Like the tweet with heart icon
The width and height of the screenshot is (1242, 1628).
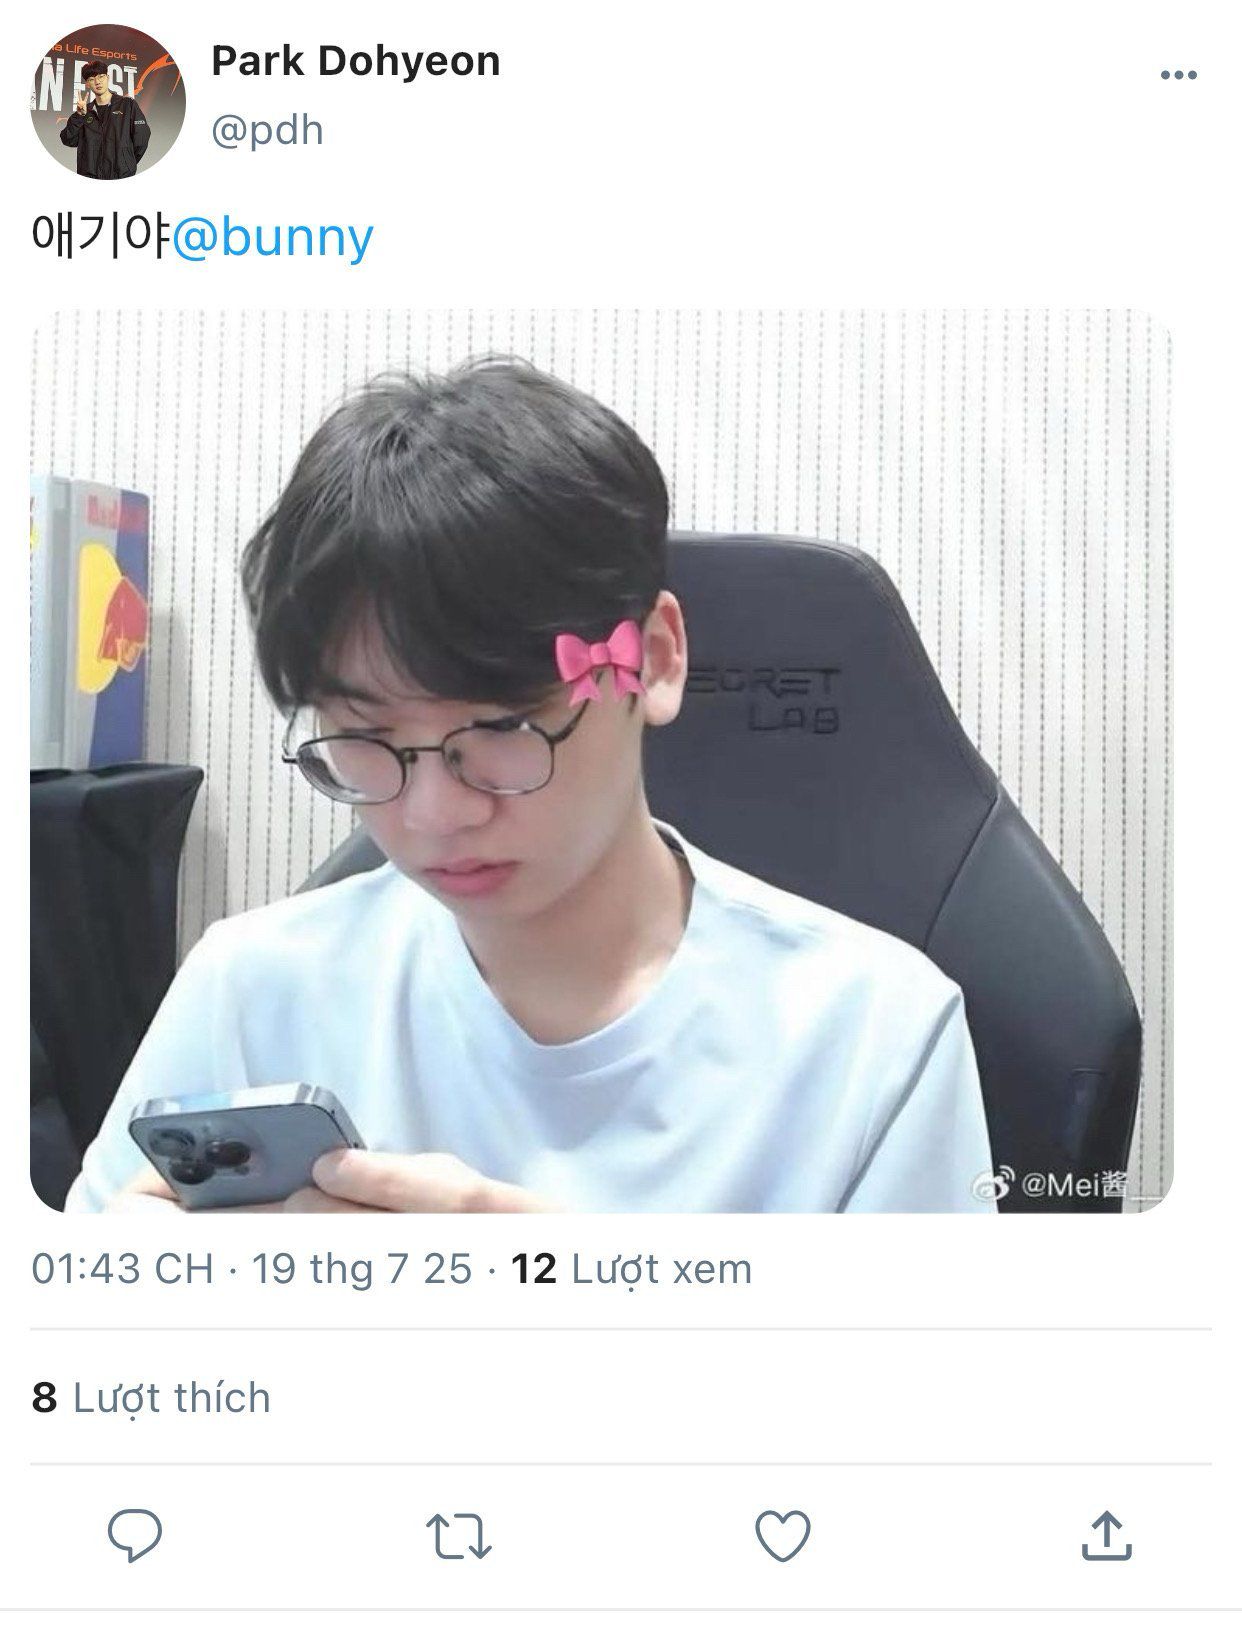[782, 1536]
